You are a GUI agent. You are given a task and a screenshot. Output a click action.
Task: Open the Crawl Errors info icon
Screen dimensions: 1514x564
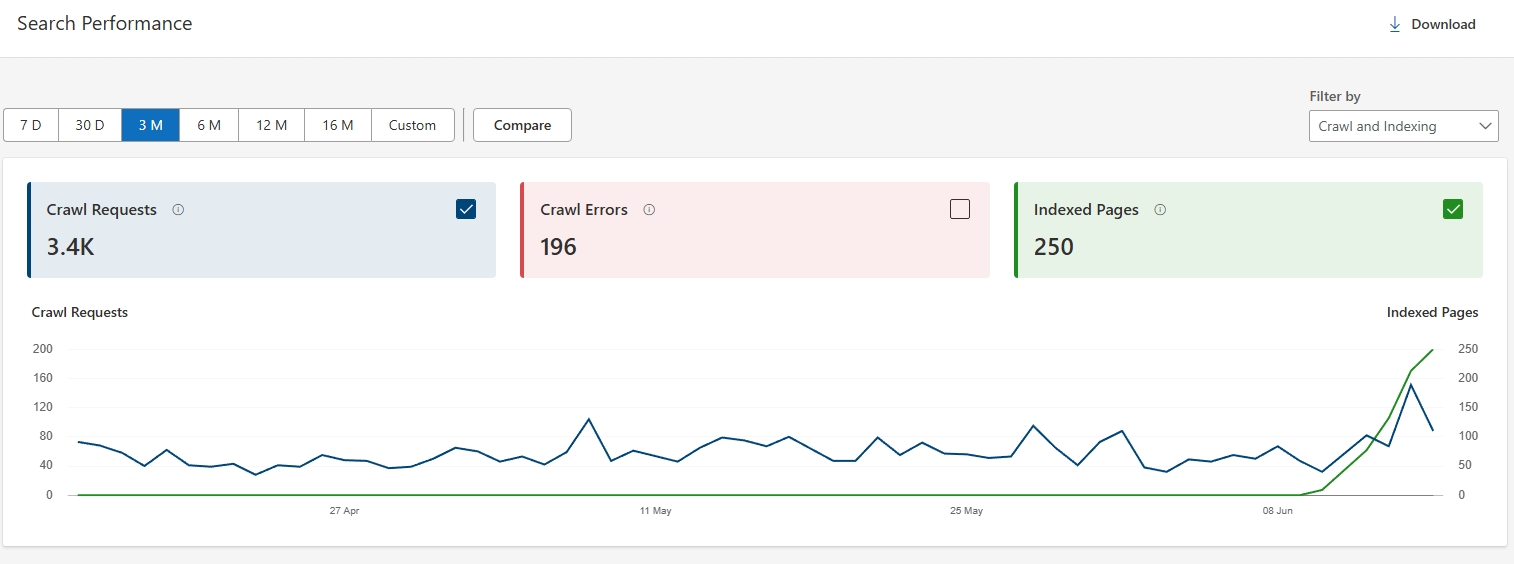tap(649, 210)
